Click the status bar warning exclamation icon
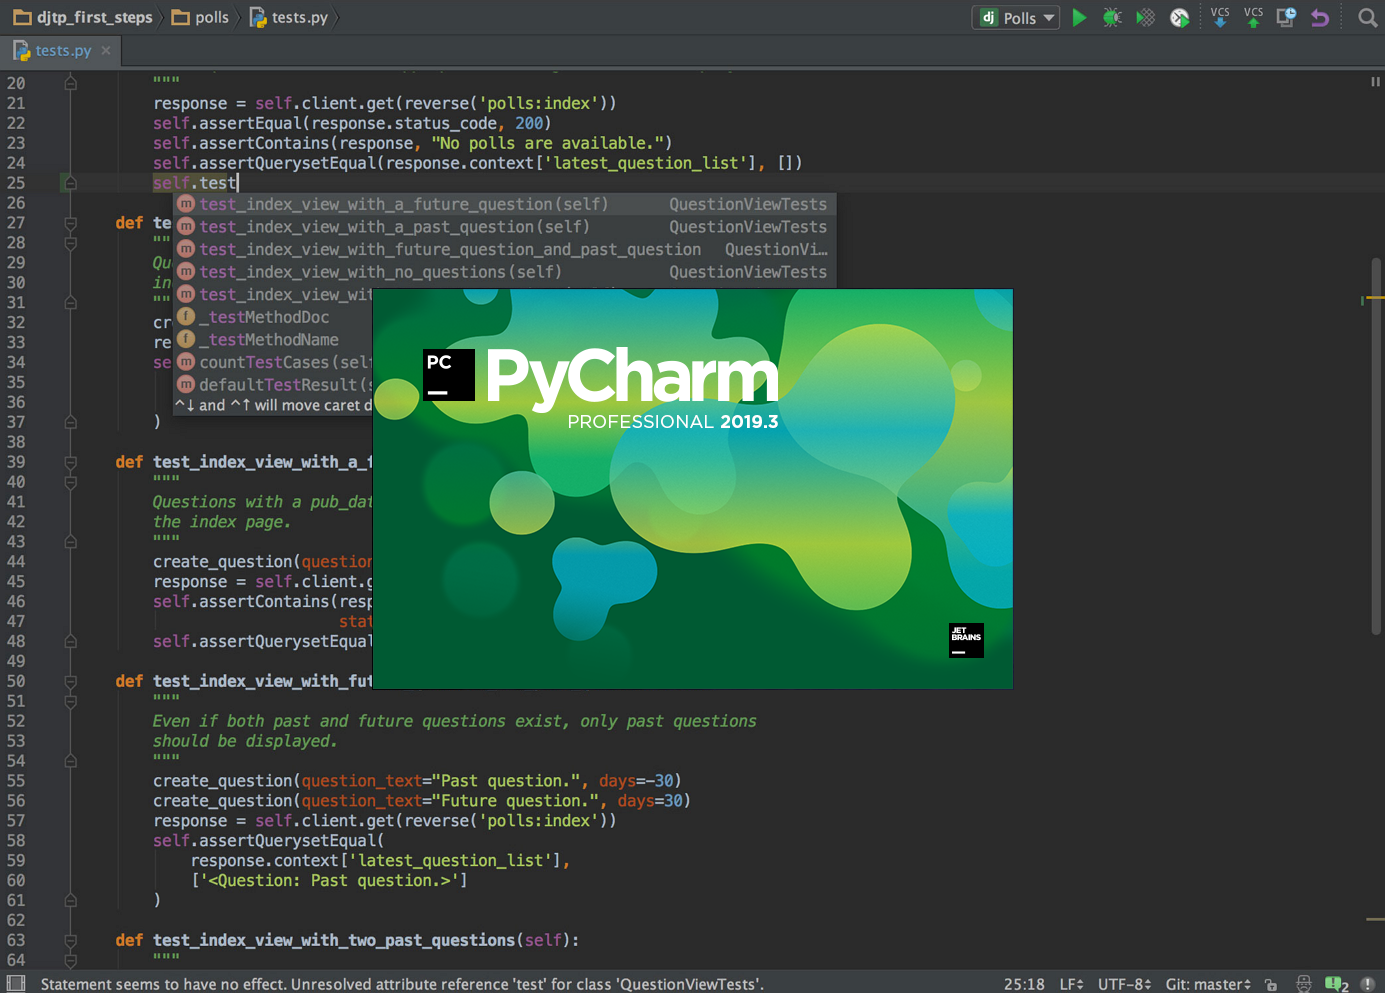The height and width of the screenshot is (993, 1386). (x=1367, y=984)
